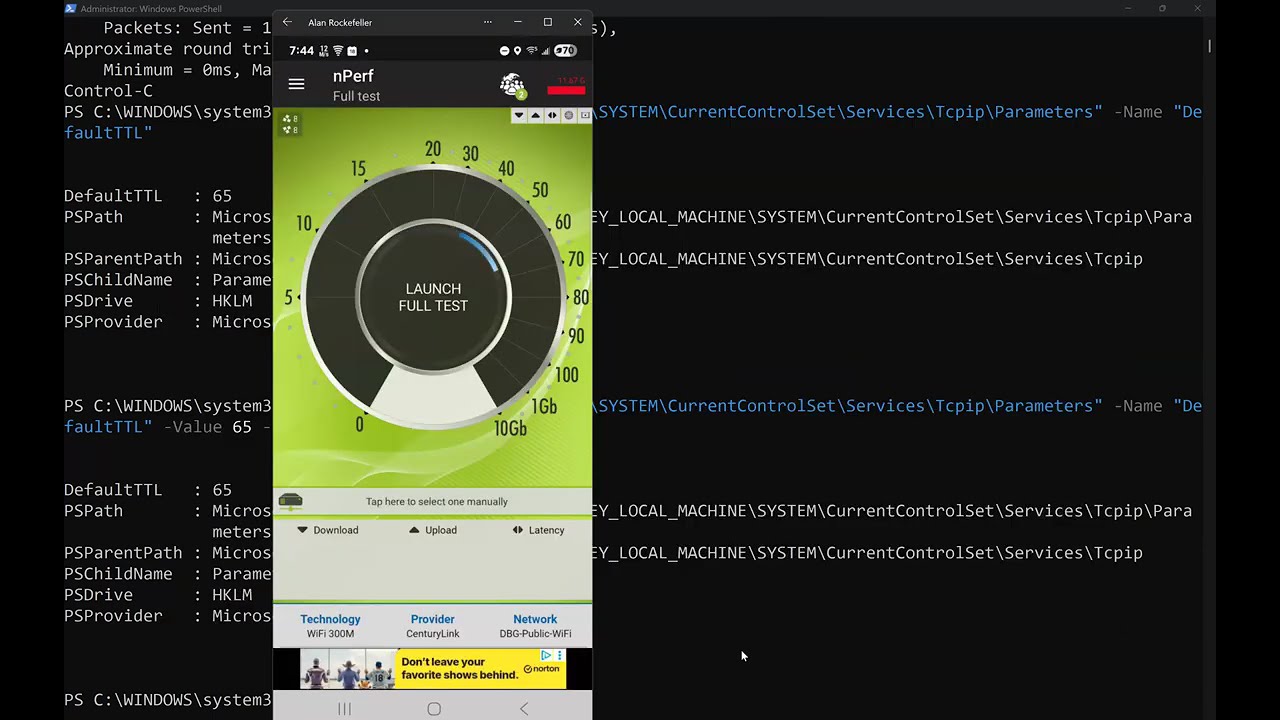
Task: Tap the Upload result label
Action: [433, 530]
